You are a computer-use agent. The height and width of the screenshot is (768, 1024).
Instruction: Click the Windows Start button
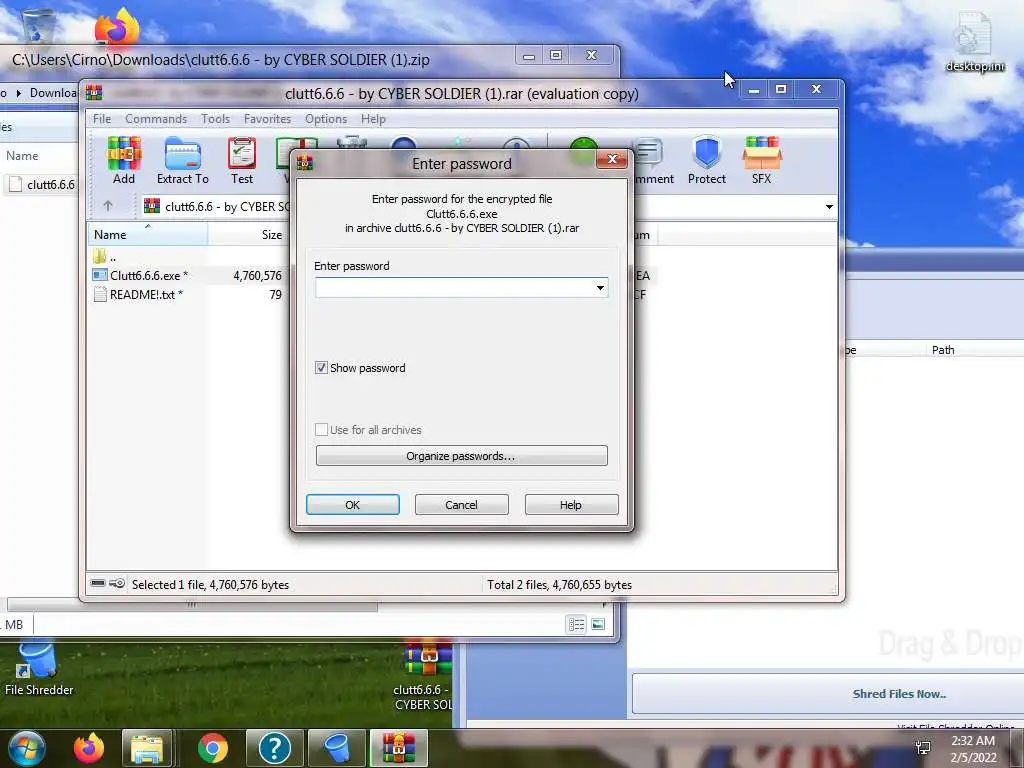coord(27,748)
